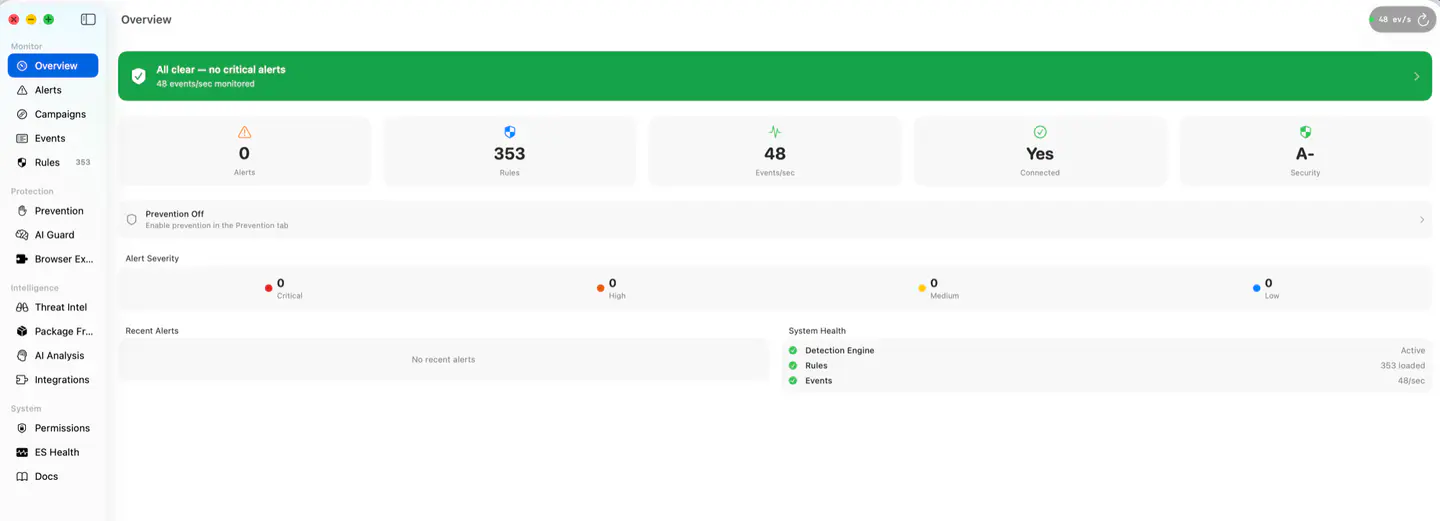Click the Overview page title in header
1440x521 pixels.
(146, 19)
